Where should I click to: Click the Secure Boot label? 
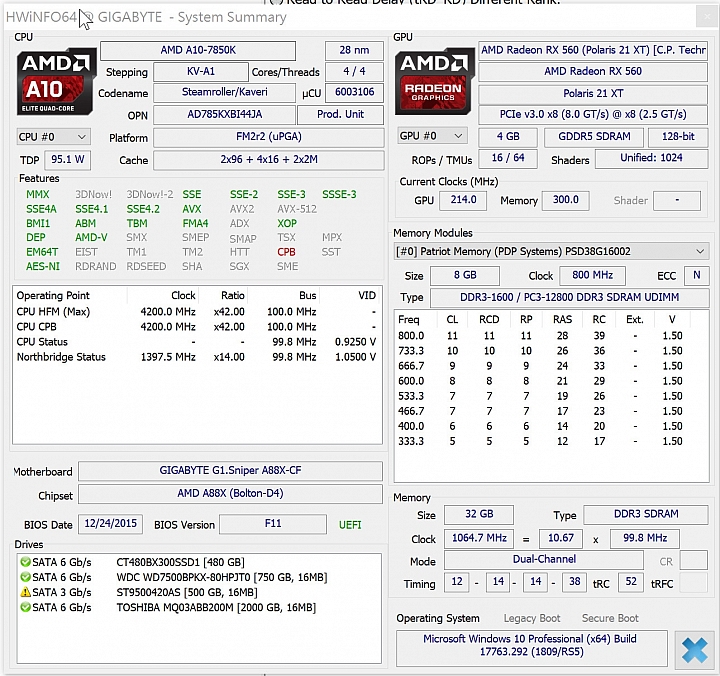610,619
